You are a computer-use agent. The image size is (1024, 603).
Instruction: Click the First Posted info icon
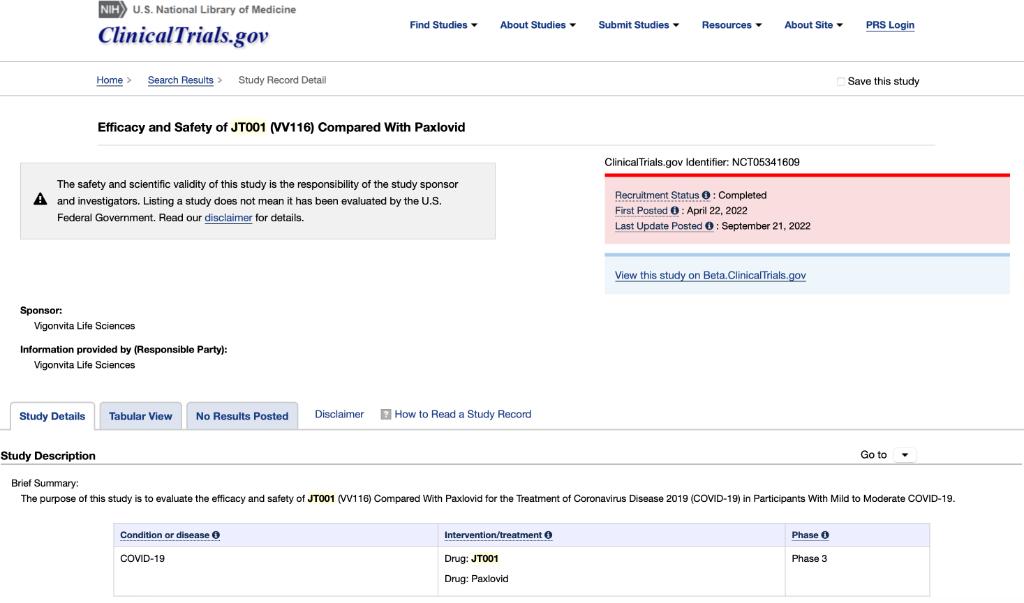[675, 211]
